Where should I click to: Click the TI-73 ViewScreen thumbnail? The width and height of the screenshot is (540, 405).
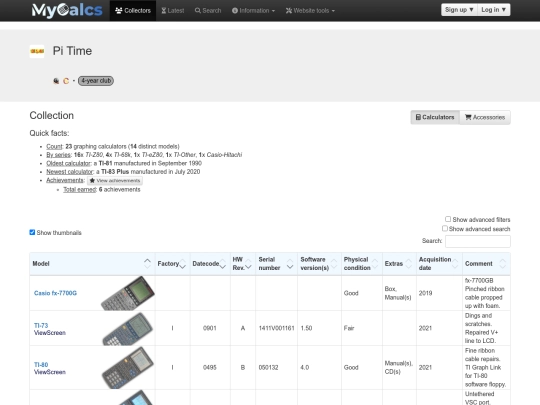[x=128, y=329]
